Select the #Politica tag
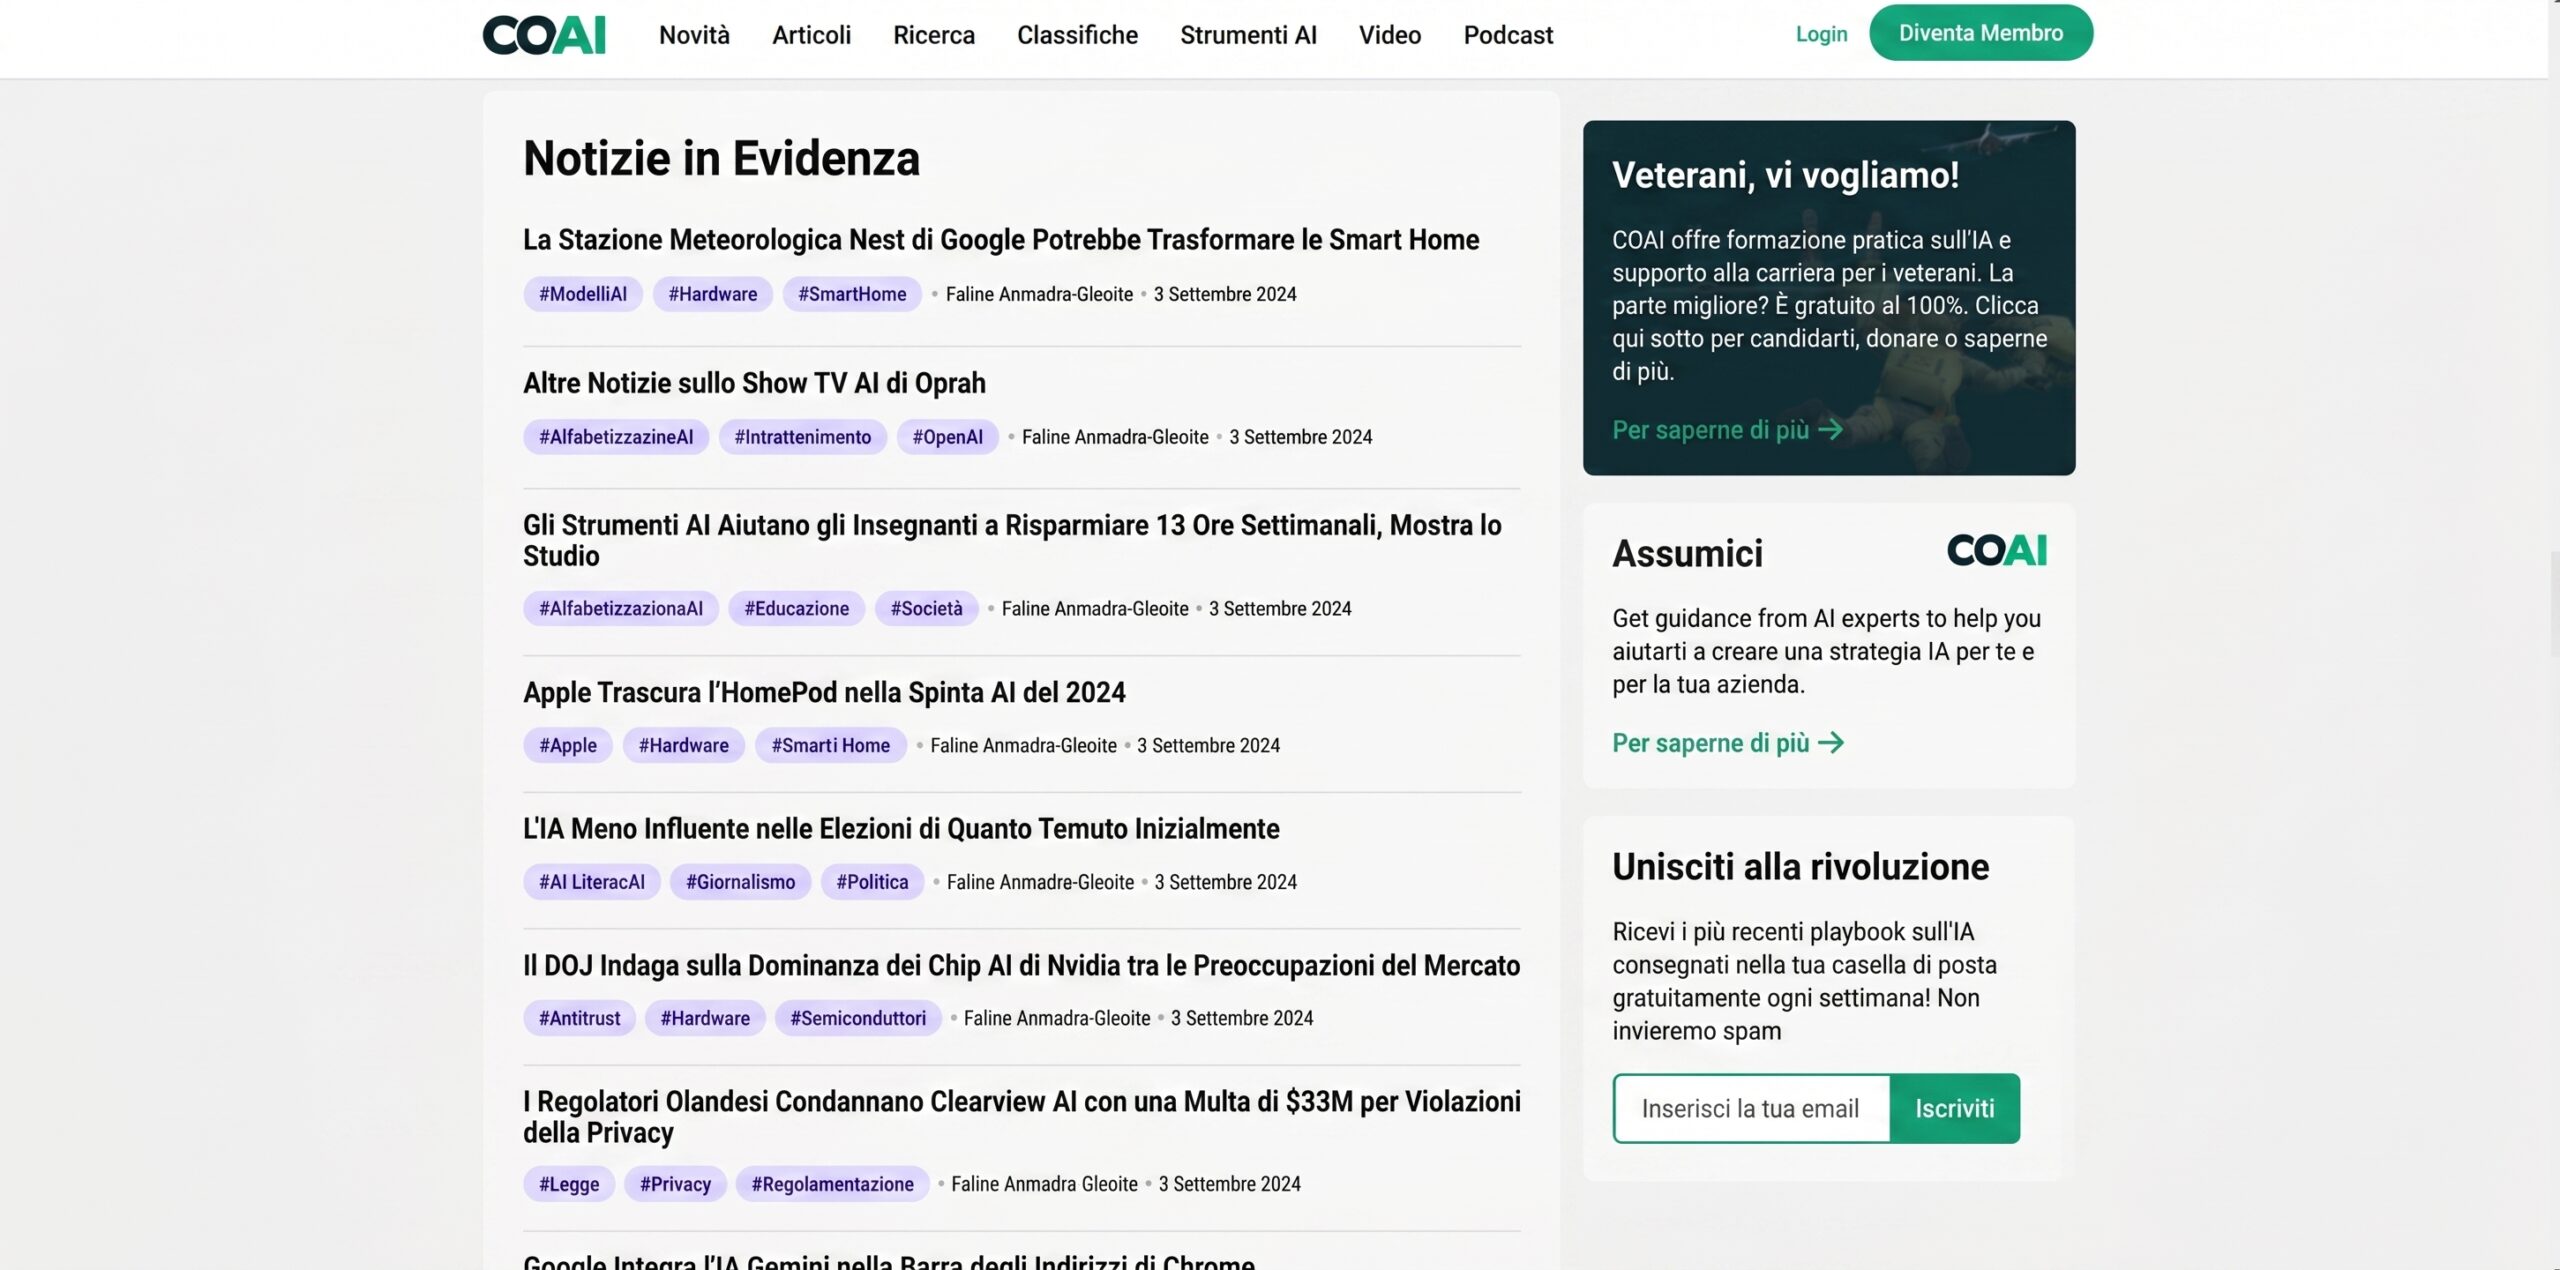This screenshot has width=2560, height=1270. 872,882
